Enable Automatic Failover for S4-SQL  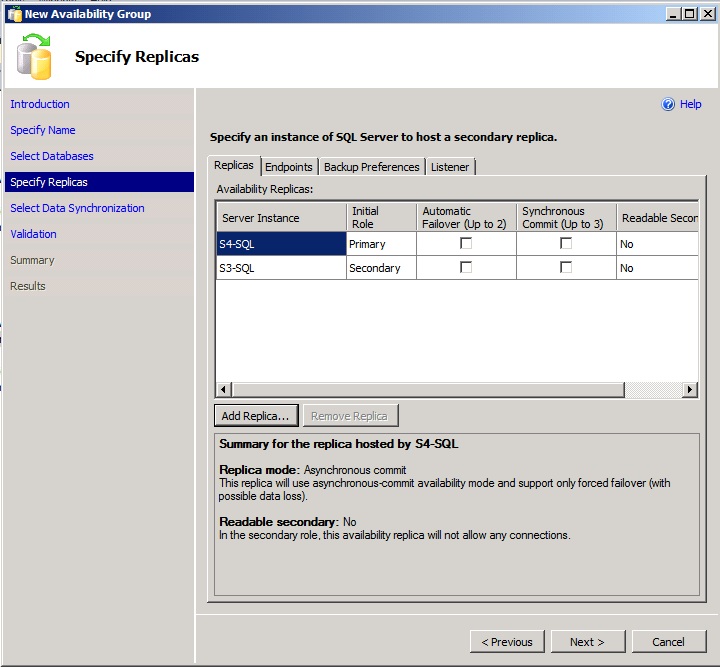coord(466,243)
